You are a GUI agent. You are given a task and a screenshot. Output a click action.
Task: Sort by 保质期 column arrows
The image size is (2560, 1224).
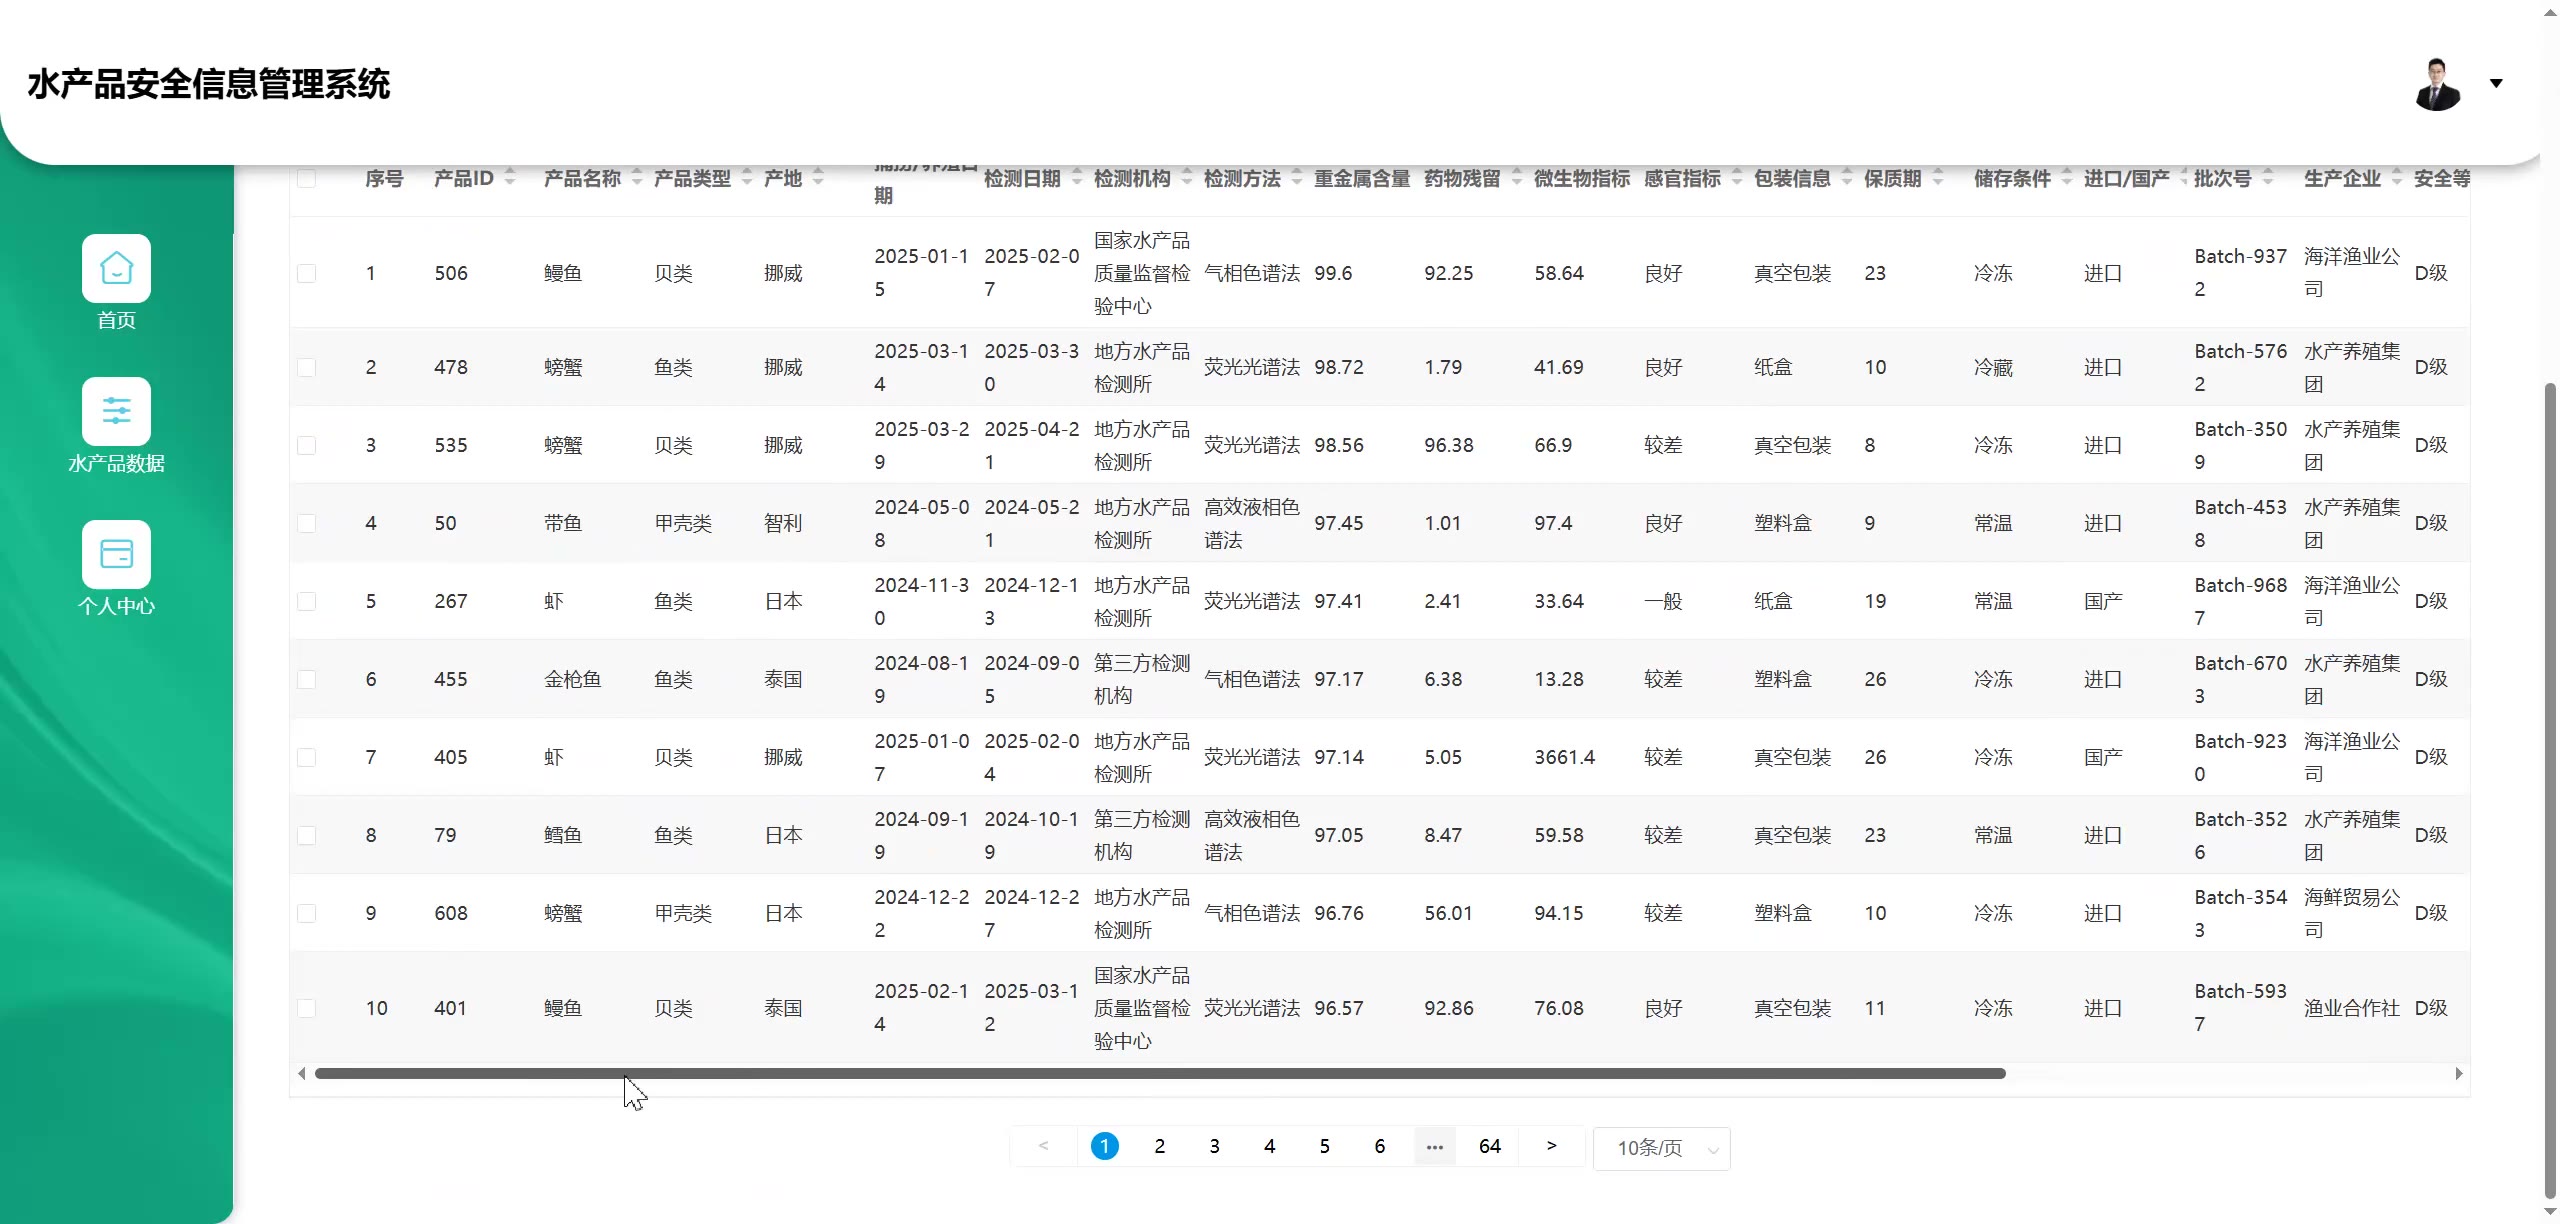pyautogui.click(x=1938, y=178)
